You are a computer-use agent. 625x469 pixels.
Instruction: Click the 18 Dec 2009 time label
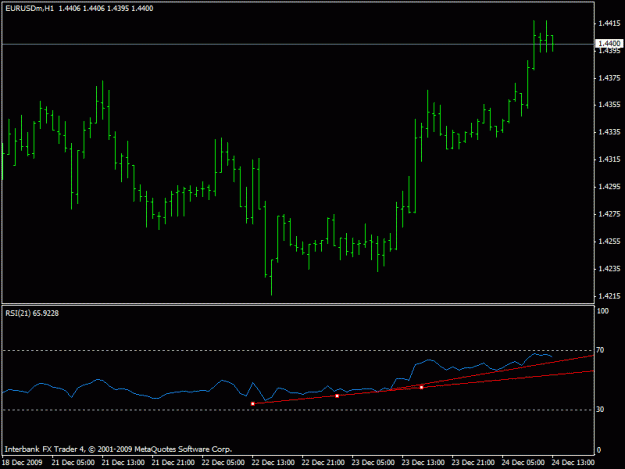pos(22,462)
